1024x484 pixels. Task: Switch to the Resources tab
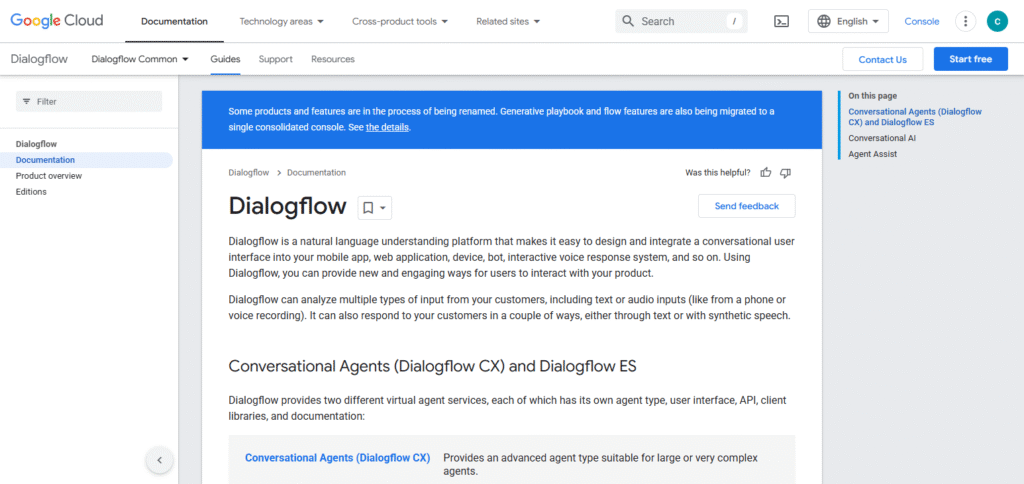(333, 59)
